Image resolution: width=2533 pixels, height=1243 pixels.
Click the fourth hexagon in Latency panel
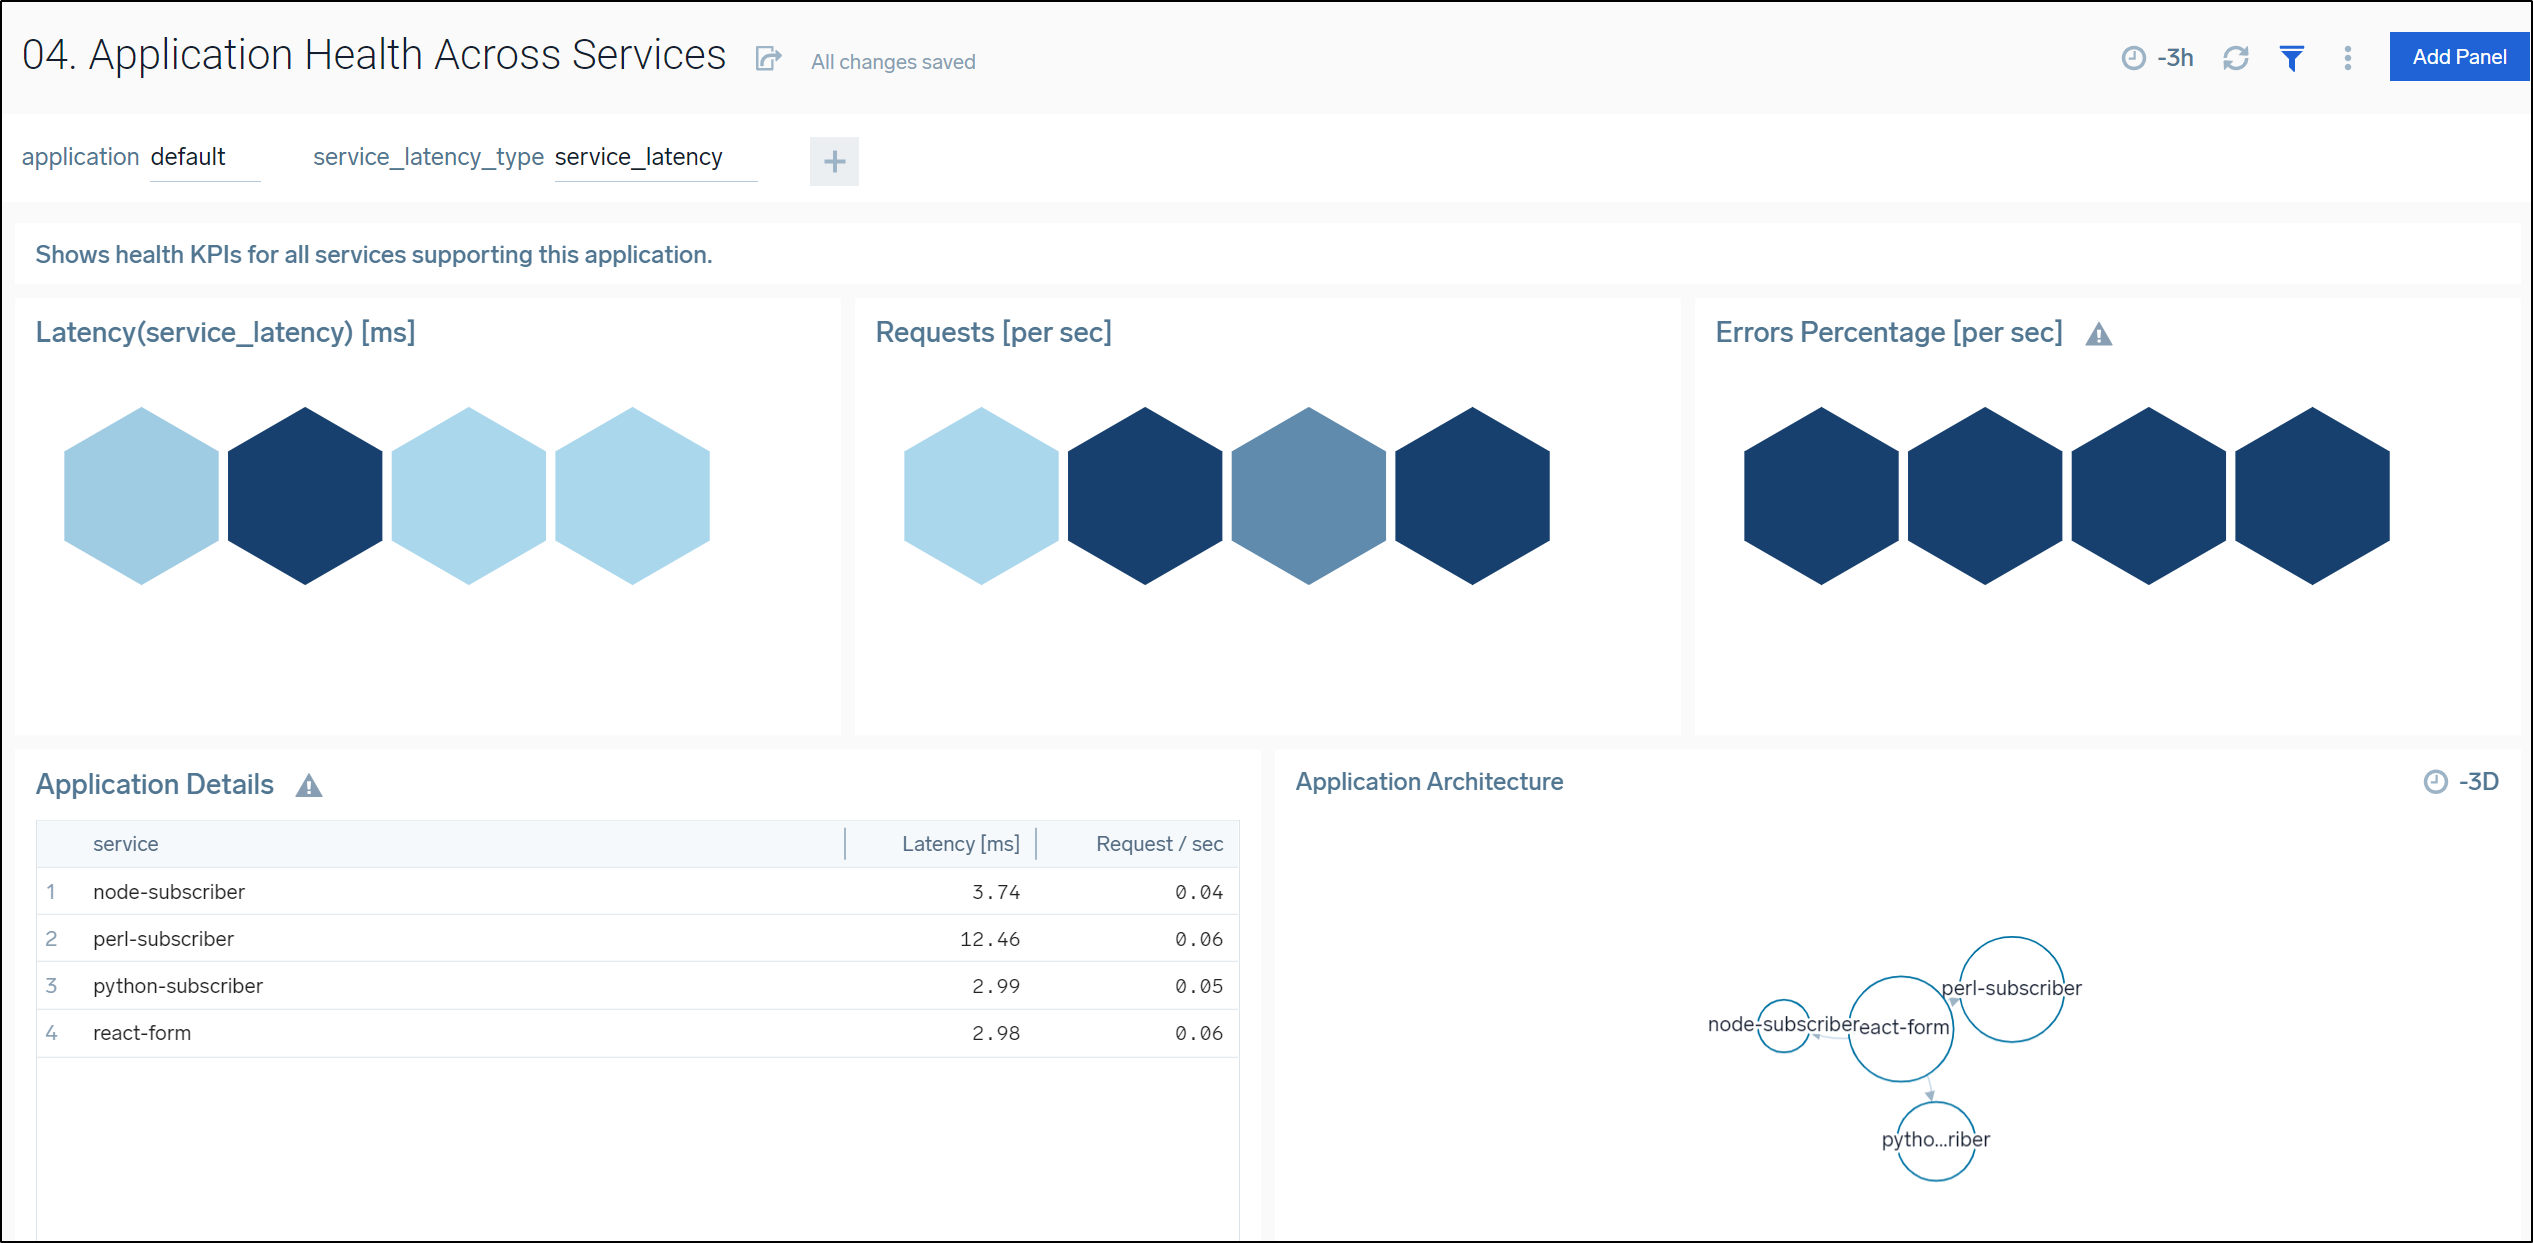tap(632, 496)
